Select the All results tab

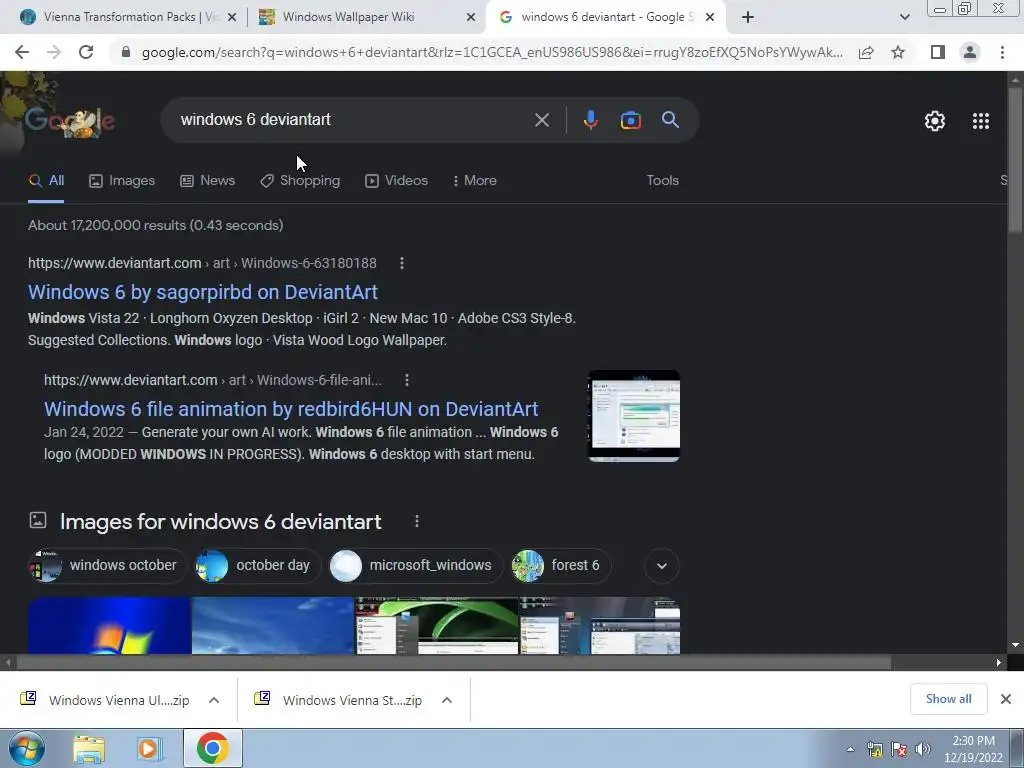(46, 181)
